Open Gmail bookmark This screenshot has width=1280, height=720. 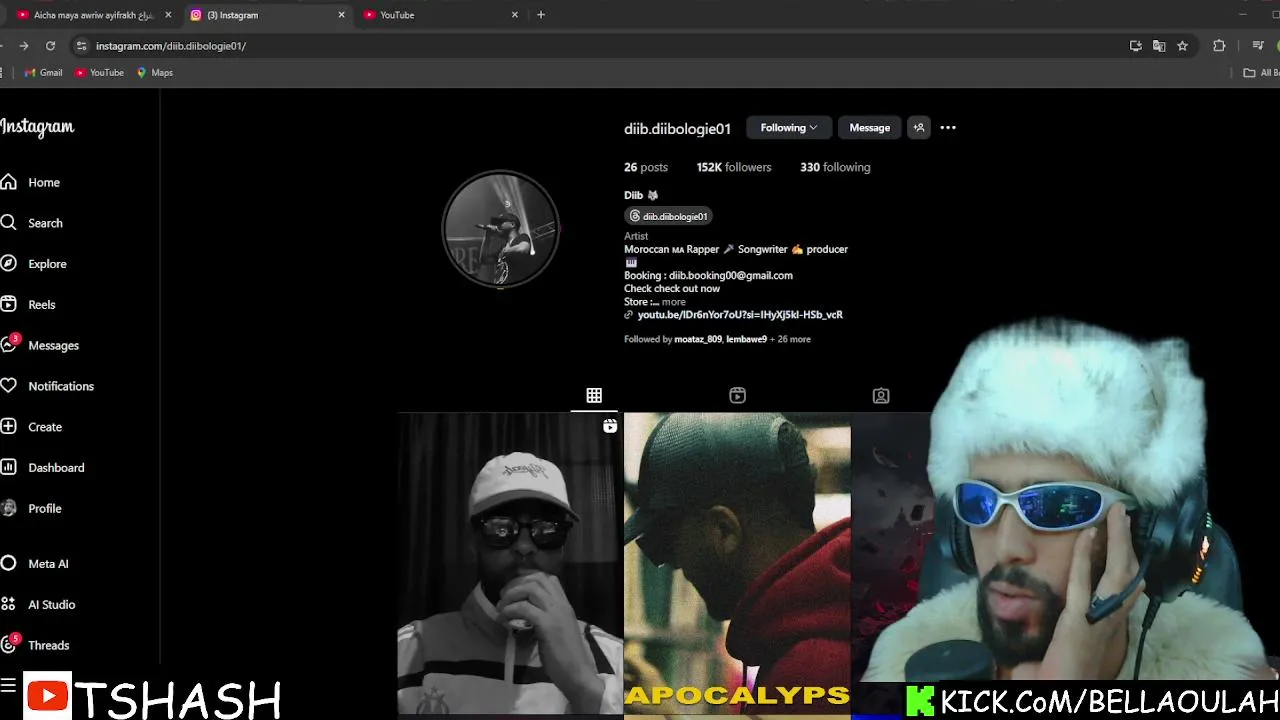pos(43,73)
